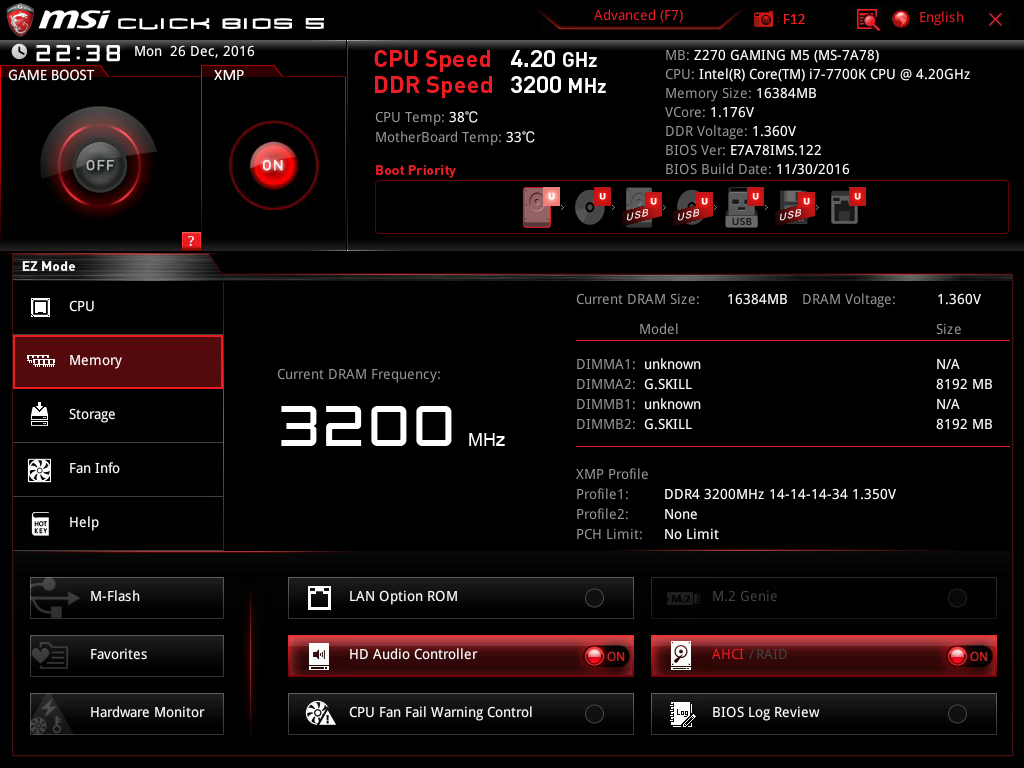Select the DIMMB2 G.SKILL row

pyautogui.click(x=784, y=424)
